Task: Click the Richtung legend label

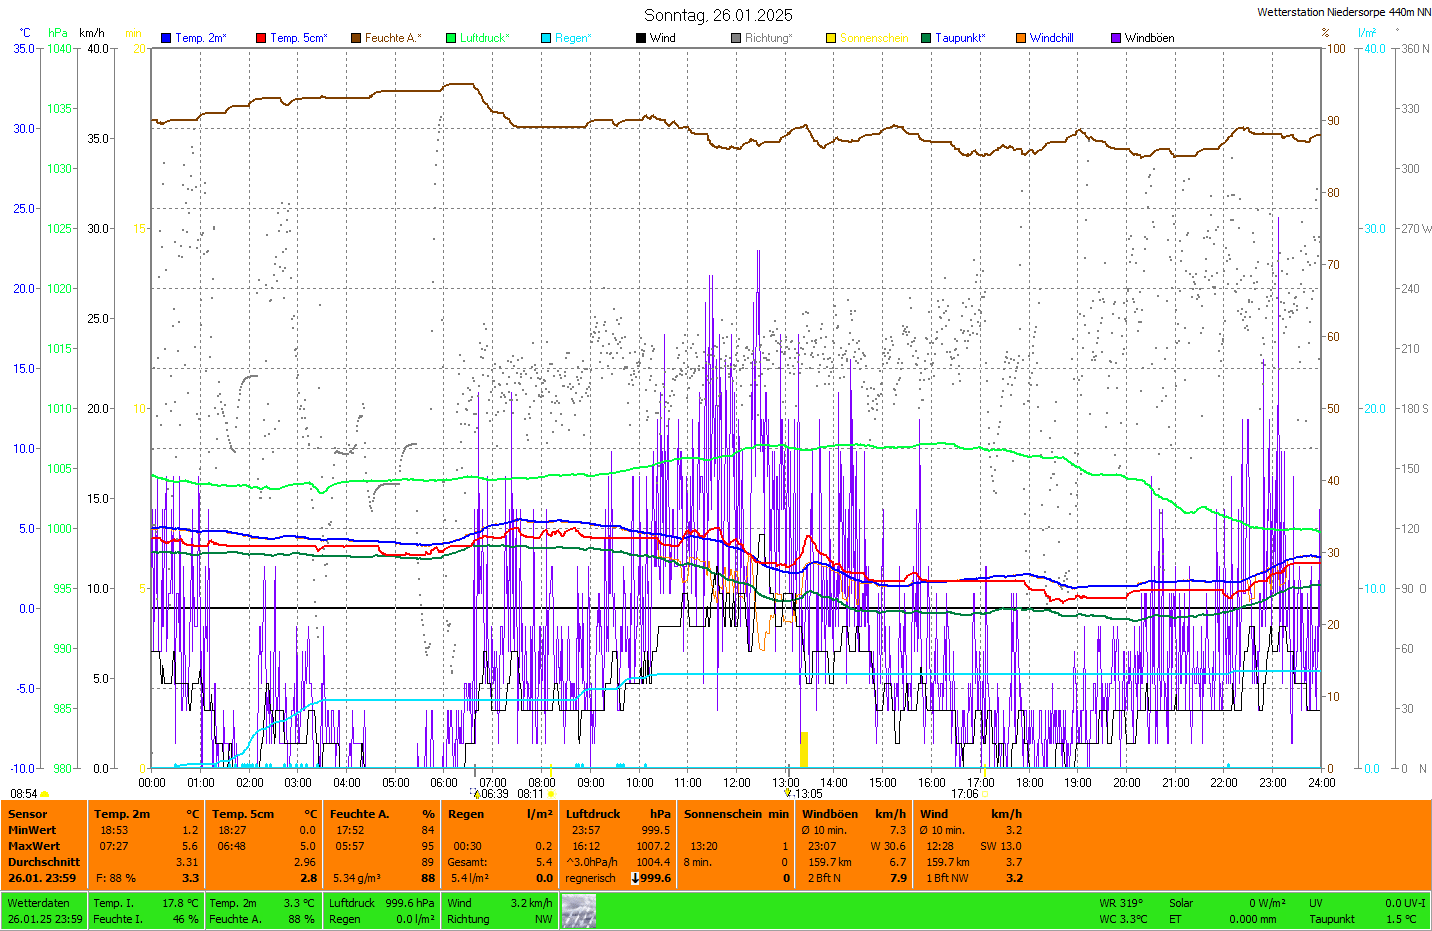Action: click(x=768, y=38)
